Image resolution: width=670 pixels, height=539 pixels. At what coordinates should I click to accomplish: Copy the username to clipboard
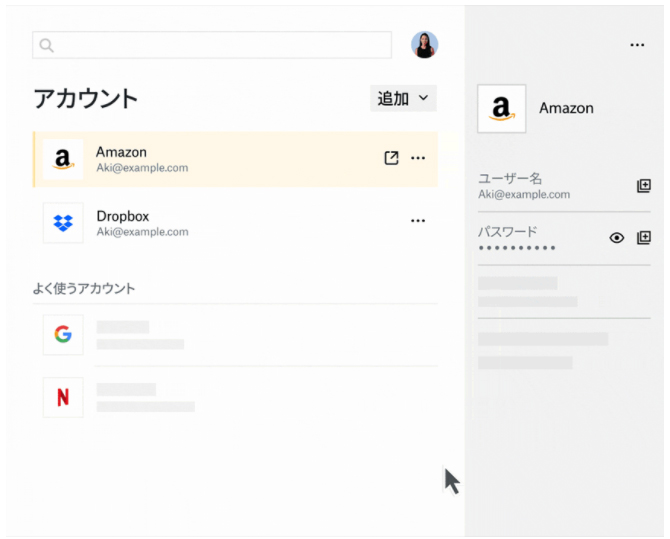644,186
